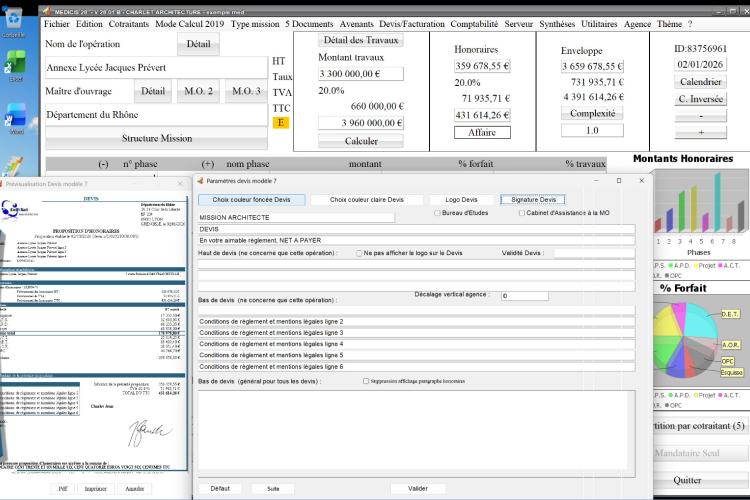
Task: Toggle Suppression affichage paragraphe honoraires checkbox
Action: pyautogui.click(x=366, y=381)
